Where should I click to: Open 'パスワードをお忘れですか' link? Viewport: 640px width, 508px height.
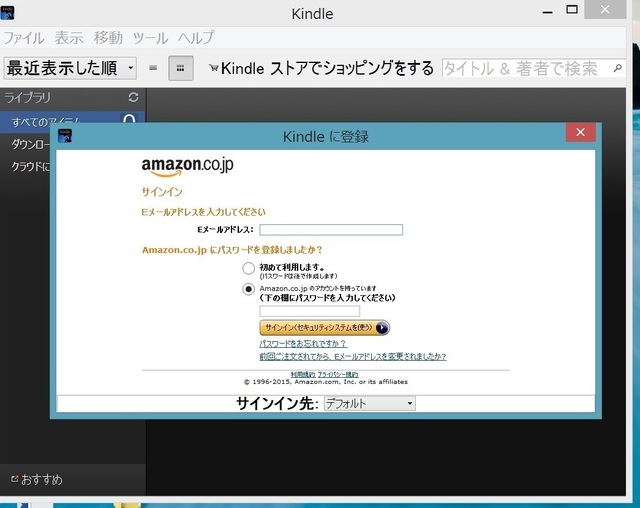click(303, 344)
